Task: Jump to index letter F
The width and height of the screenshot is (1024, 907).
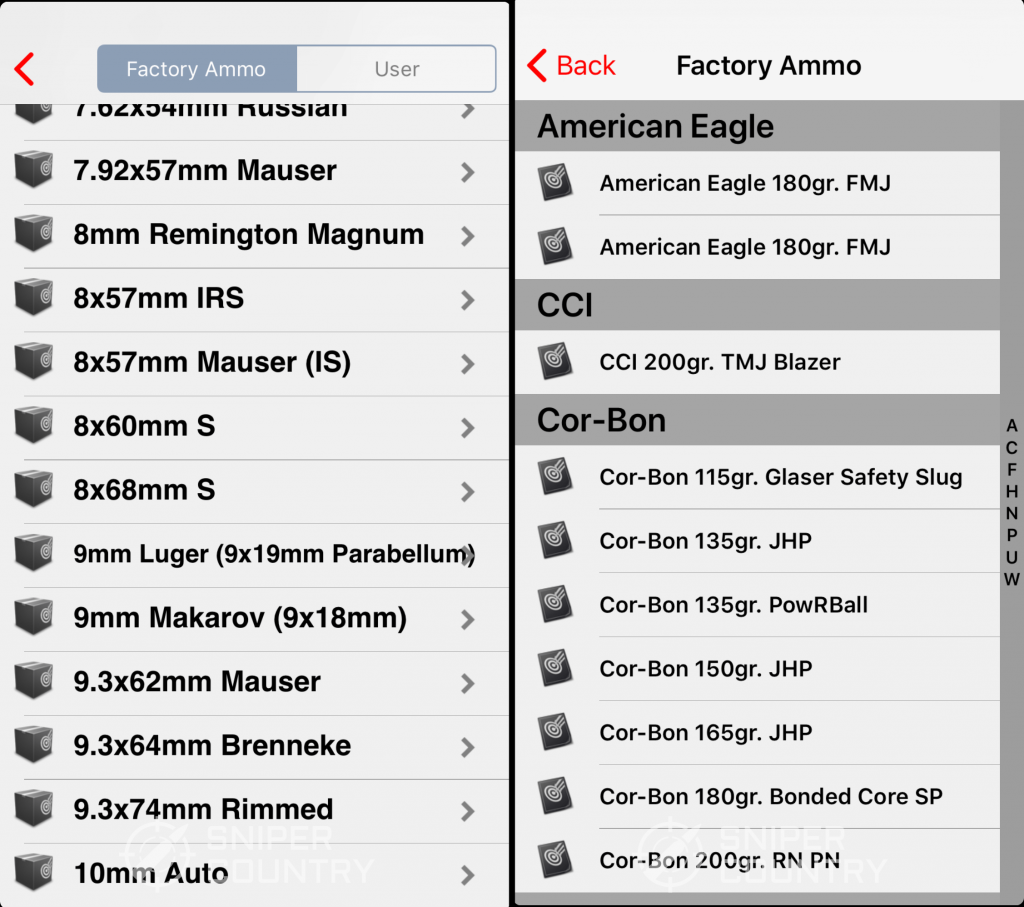Action: point(1012,469)
